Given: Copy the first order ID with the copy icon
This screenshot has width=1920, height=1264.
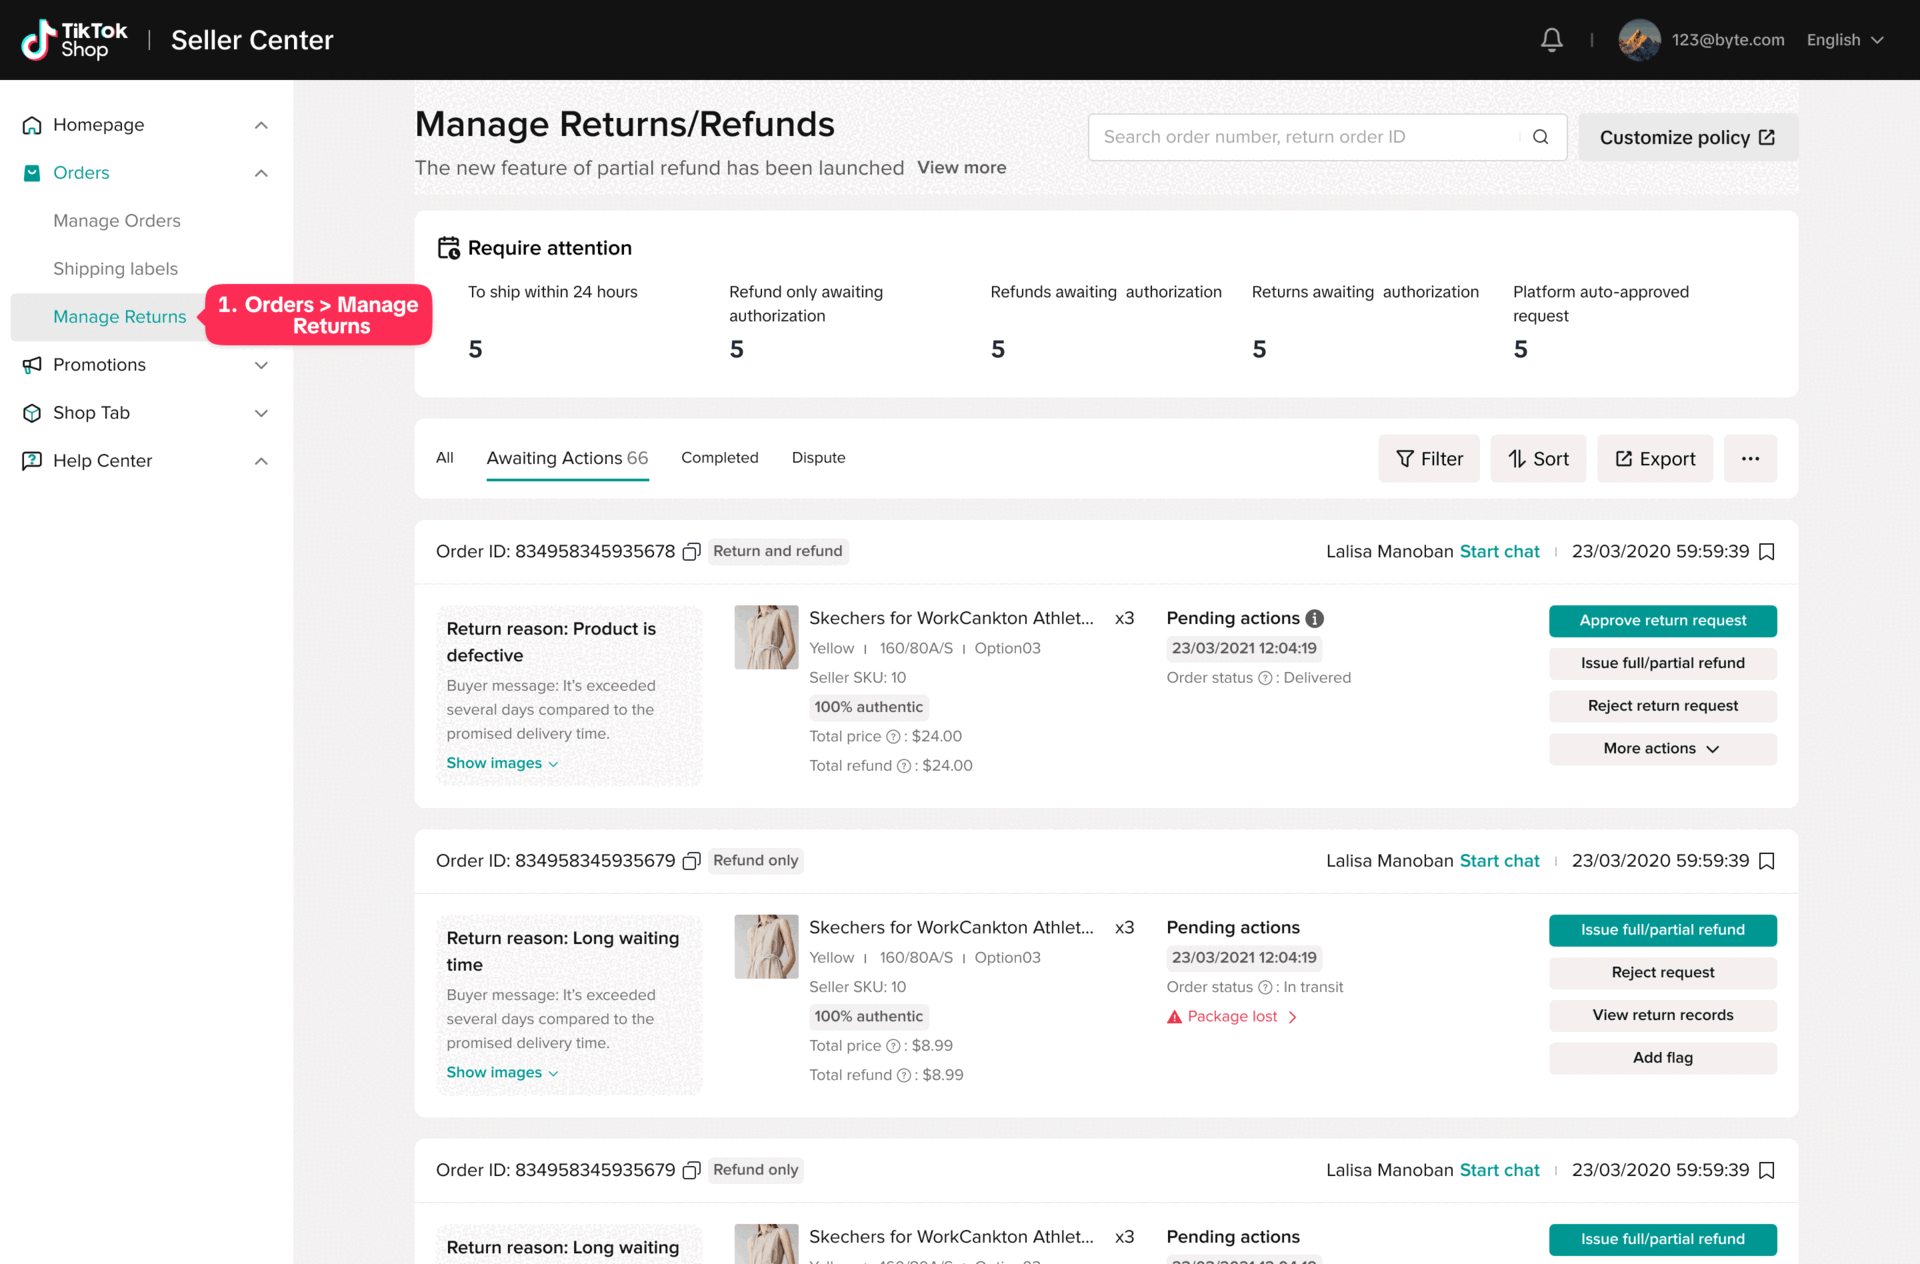Looking at the screenshot, I should coord(691,552).
